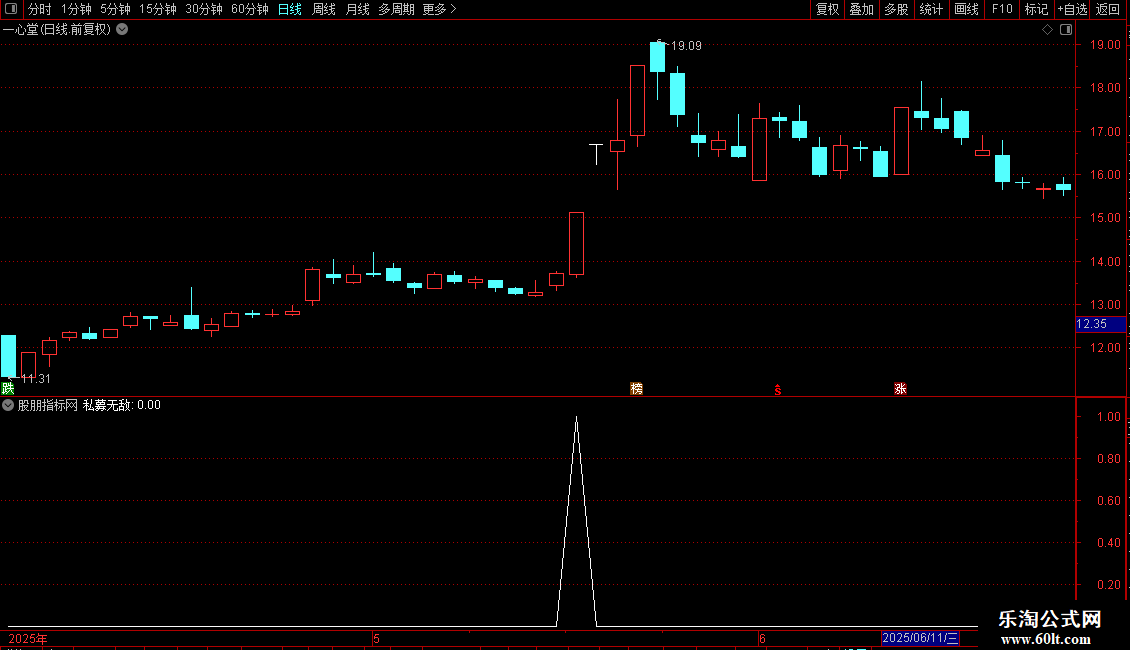Click the 私募无敌: 0.00 indicator value
The image size is (1130, 650).
pos(122,405)
